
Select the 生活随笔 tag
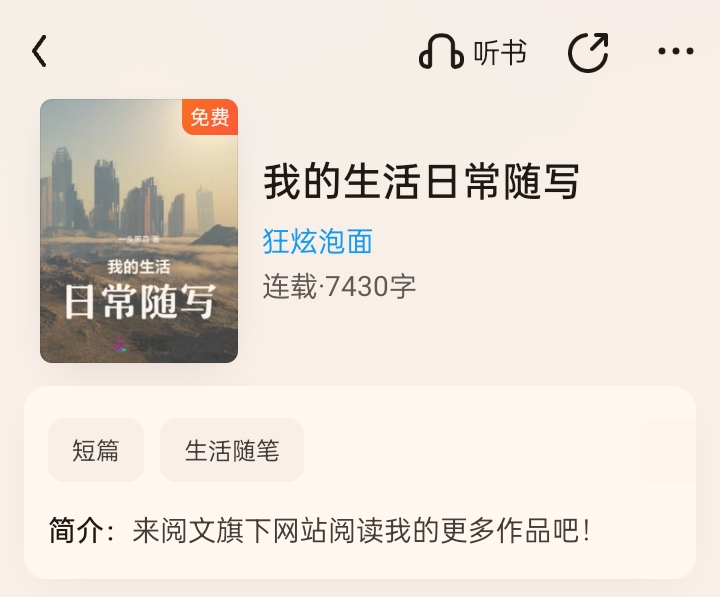[x=232, y=450]
